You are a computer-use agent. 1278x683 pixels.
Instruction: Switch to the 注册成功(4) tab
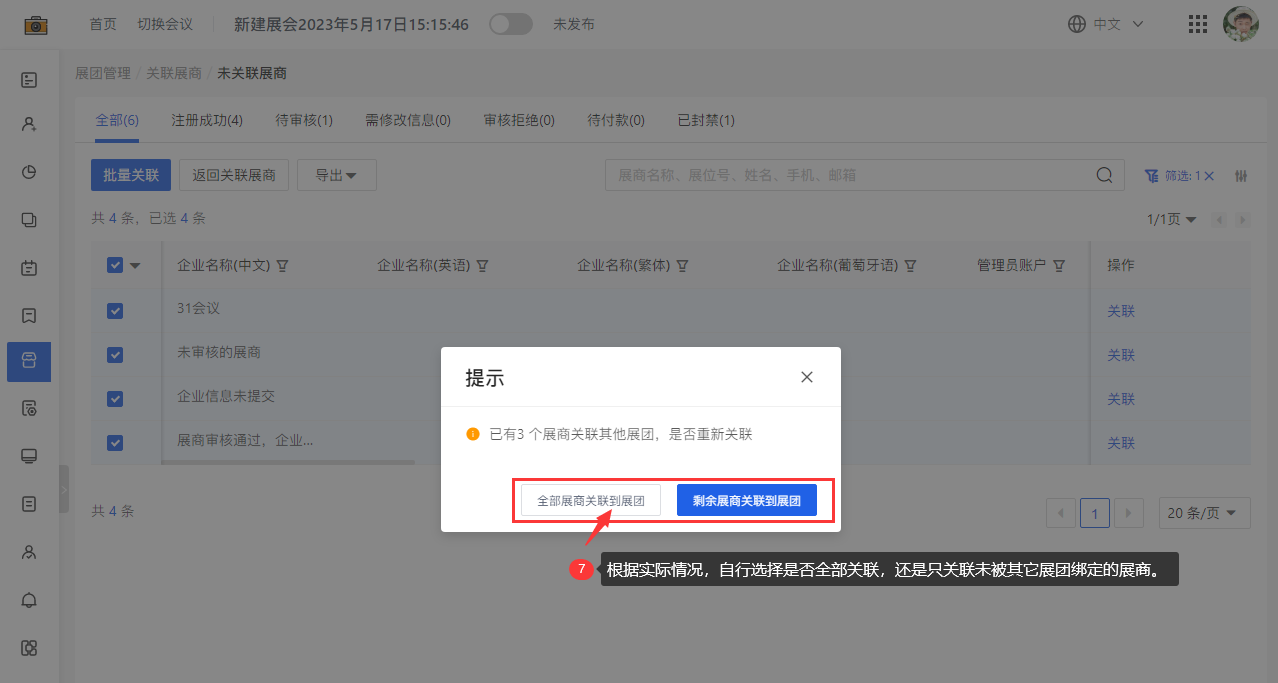tap(207, 120)
